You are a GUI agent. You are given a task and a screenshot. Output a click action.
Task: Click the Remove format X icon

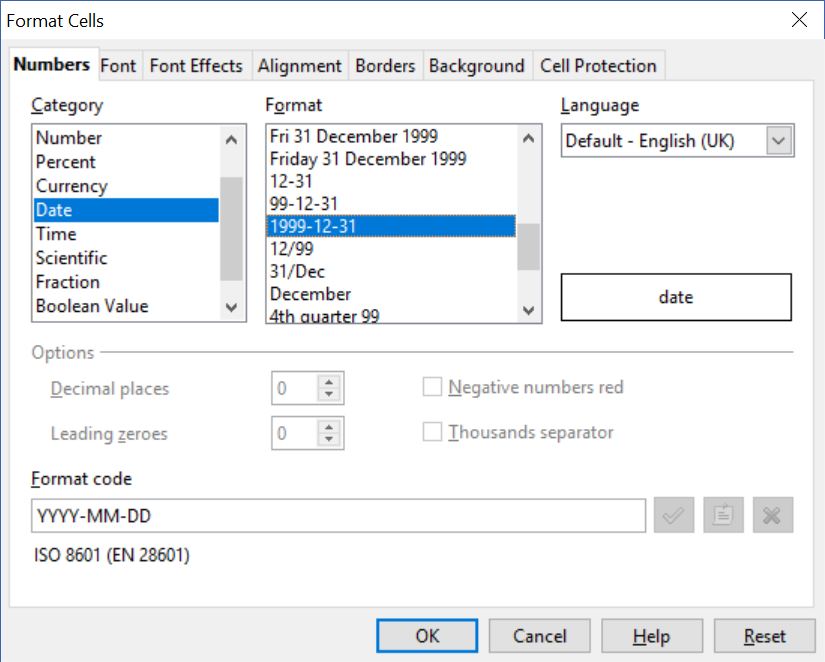(773, 516)
